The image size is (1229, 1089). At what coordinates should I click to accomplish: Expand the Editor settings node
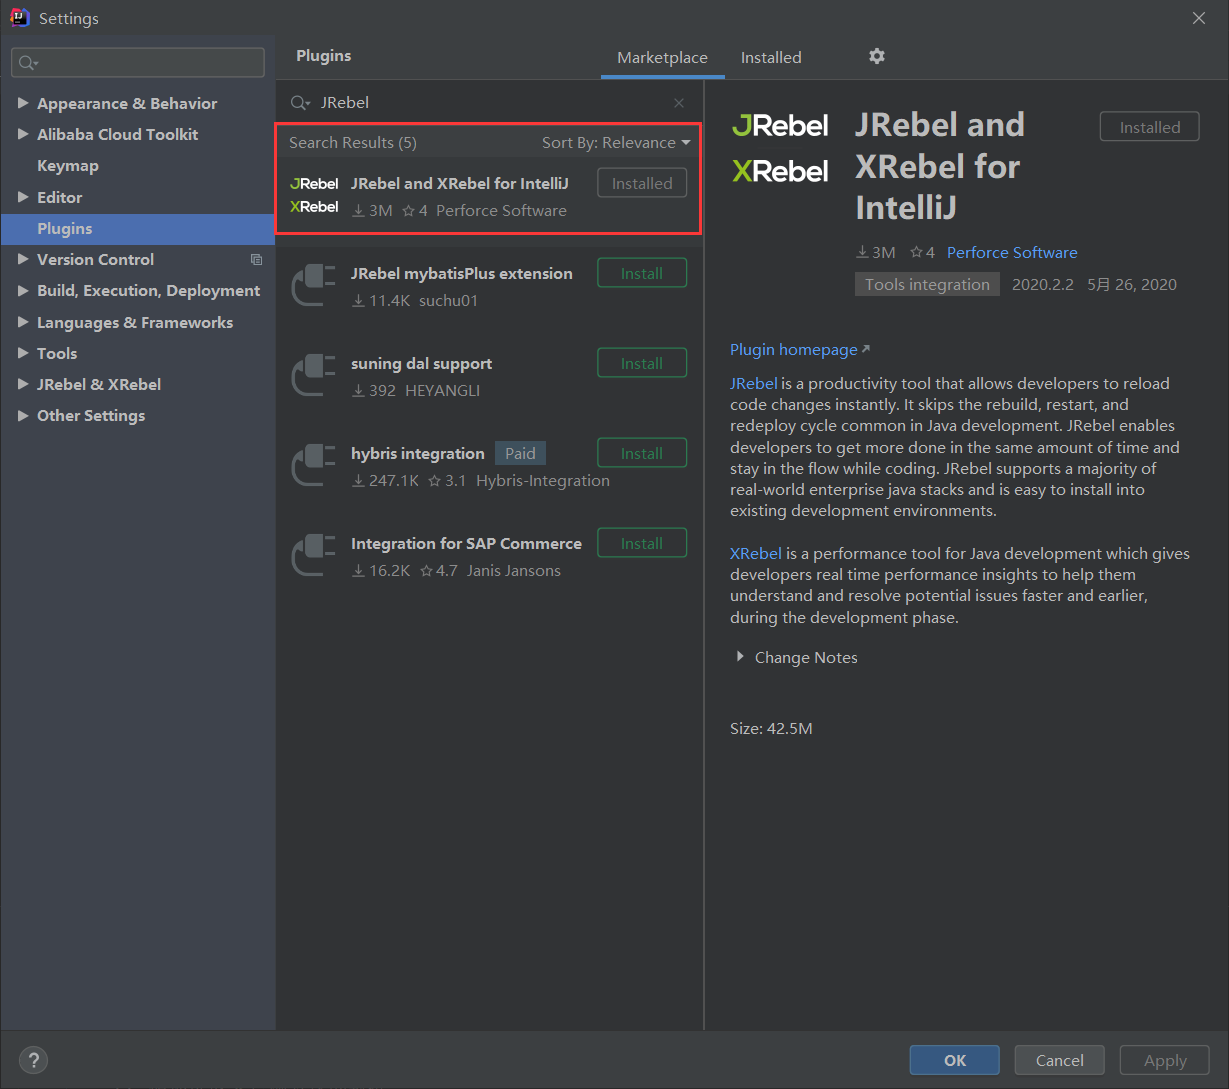pyautogui.click(x=23, y=197)
